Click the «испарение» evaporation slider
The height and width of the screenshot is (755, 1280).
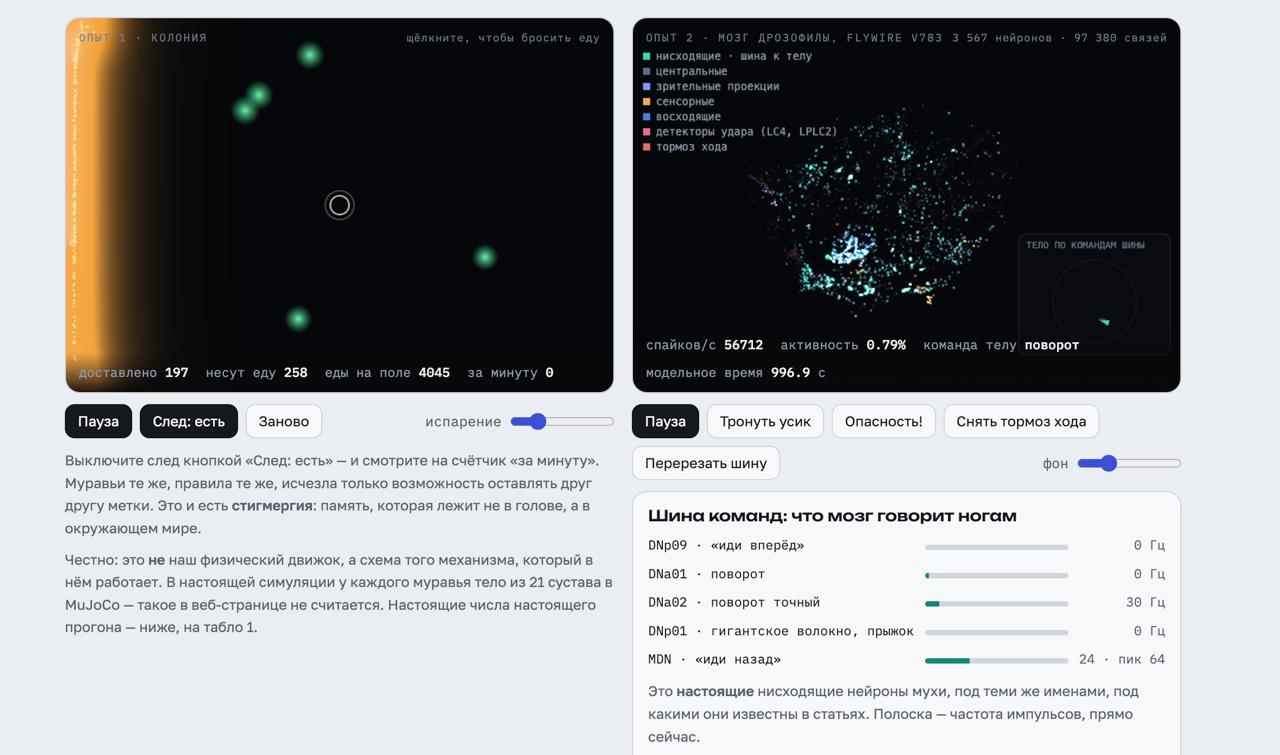[562, 421]
